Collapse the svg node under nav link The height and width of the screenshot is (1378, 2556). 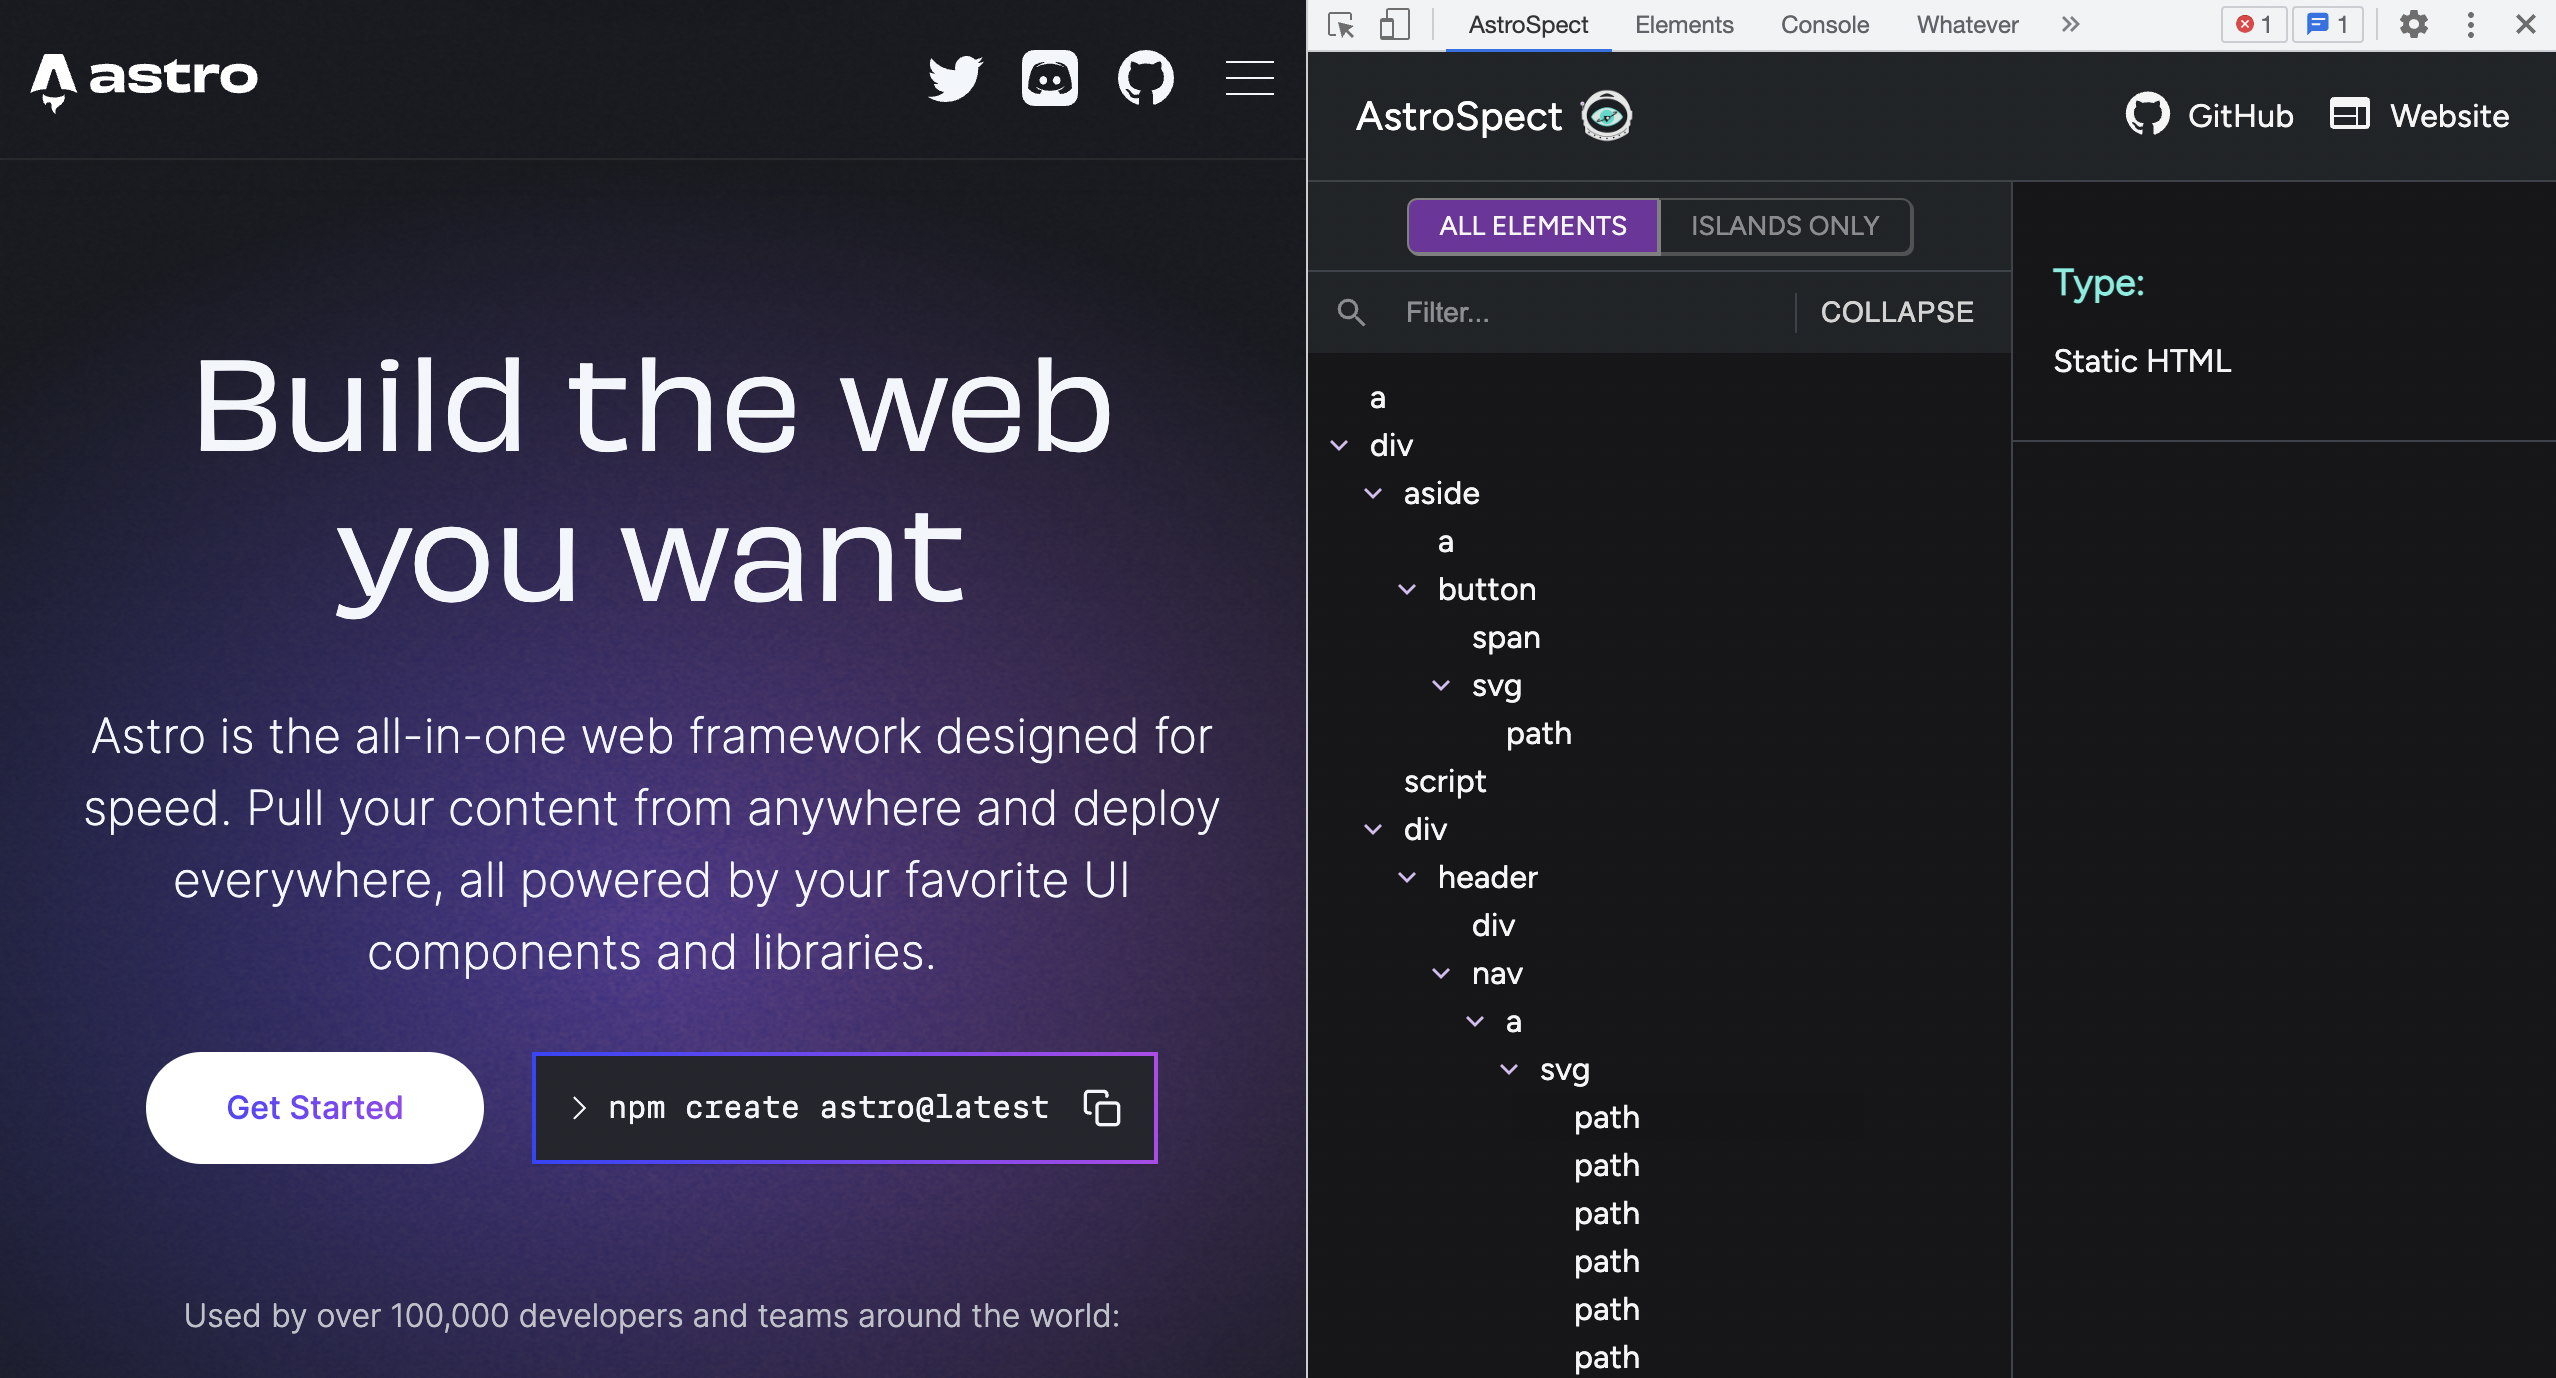(1510, 1069)
